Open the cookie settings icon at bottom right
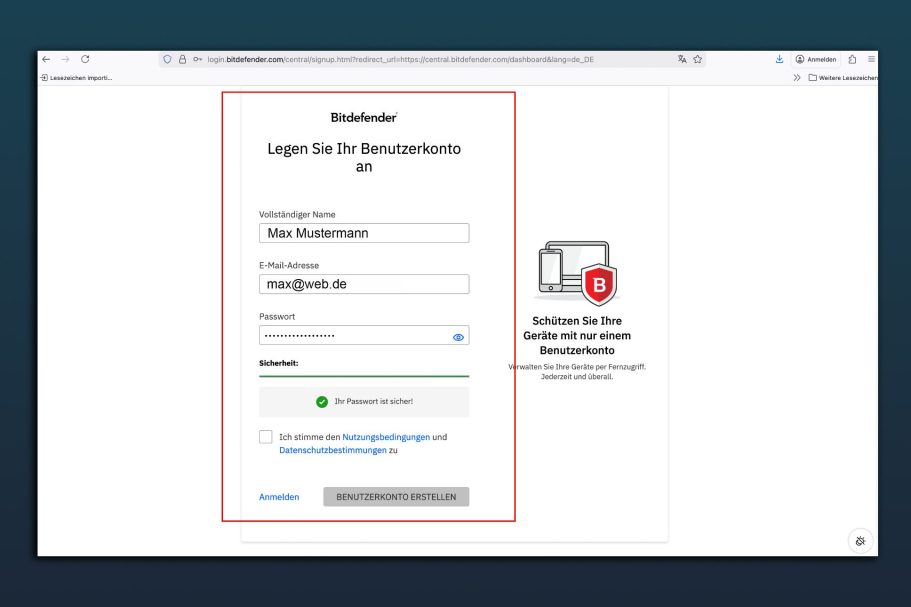The width and height of the screenshot is (911, 607). pyautogui.click(x=860, y=541)
